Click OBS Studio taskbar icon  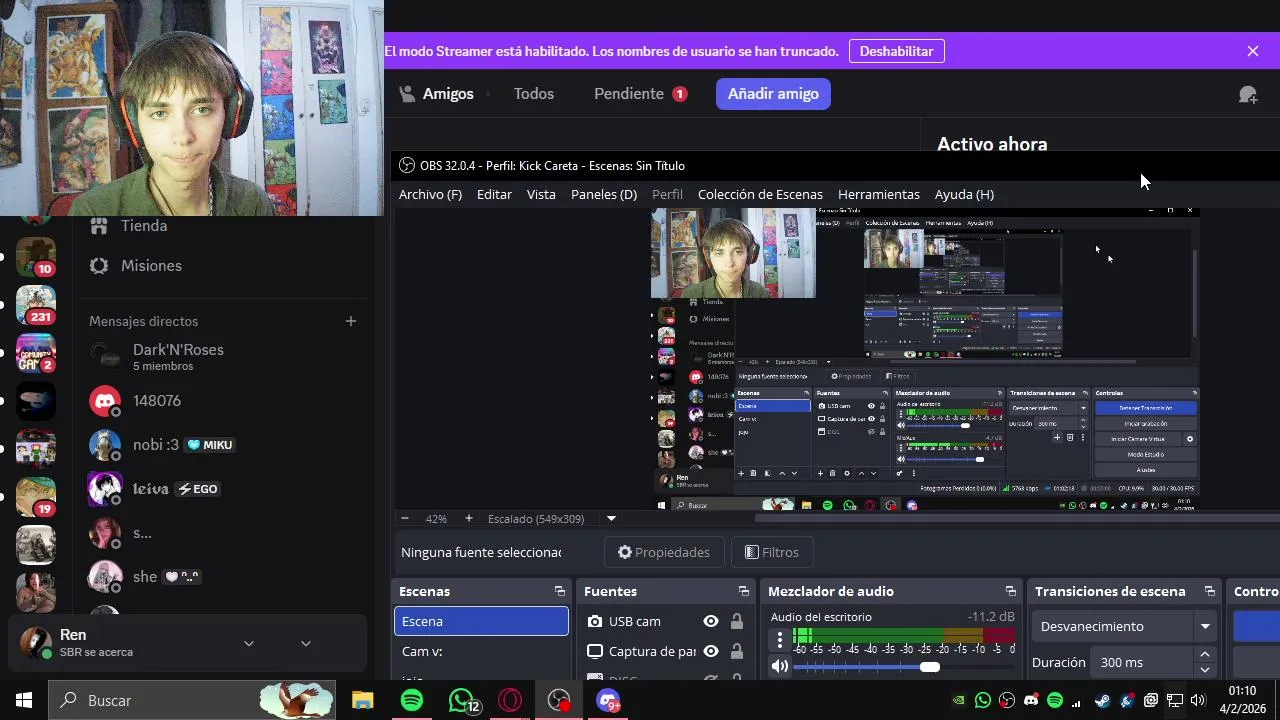point(559,701)
